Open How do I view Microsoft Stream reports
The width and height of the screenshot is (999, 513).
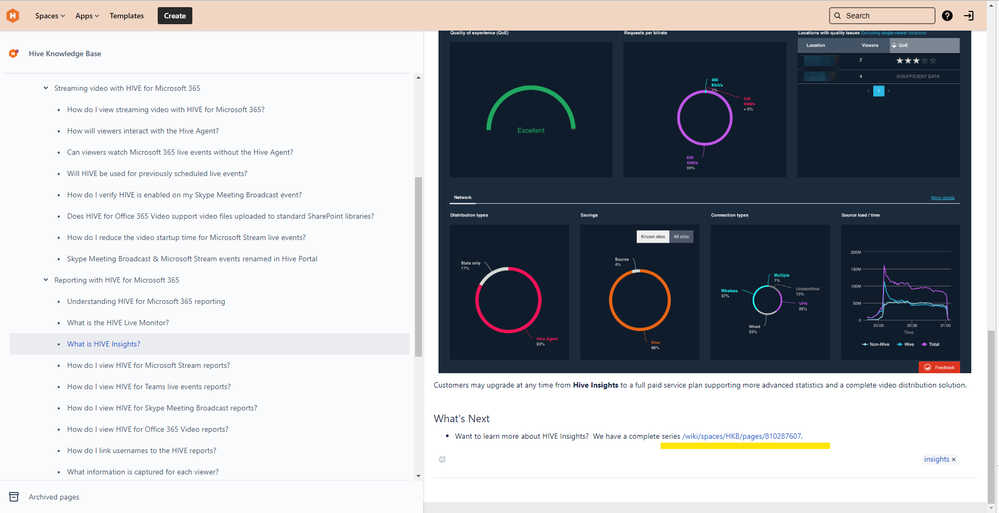click(148, 365)
